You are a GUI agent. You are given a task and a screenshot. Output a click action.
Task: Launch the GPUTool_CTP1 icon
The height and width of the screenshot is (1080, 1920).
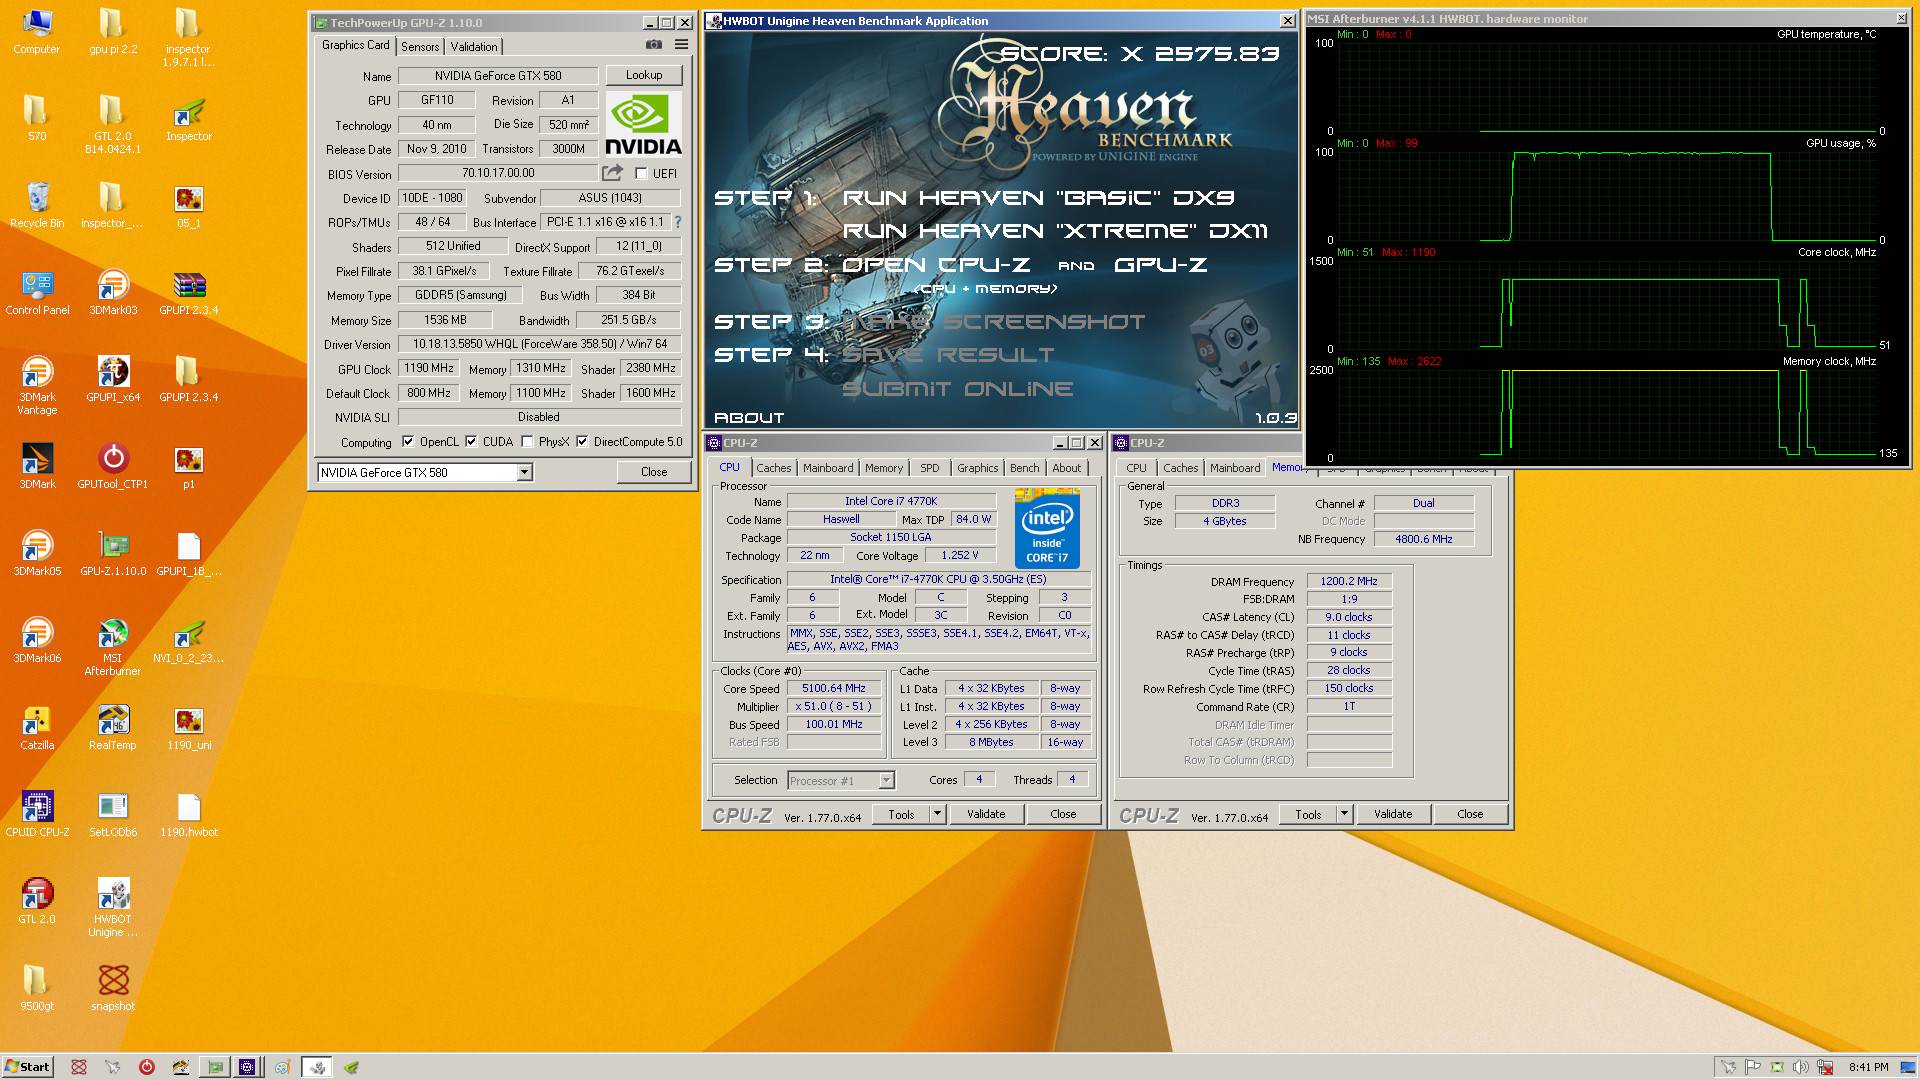point(113,467)
